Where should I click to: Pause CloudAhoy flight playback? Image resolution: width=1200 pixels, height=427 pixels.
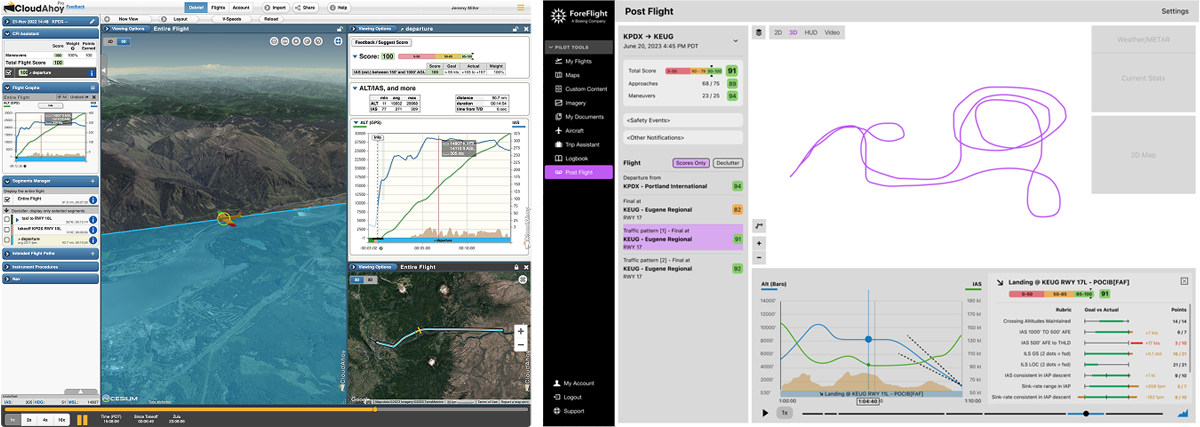pos(83,419)
